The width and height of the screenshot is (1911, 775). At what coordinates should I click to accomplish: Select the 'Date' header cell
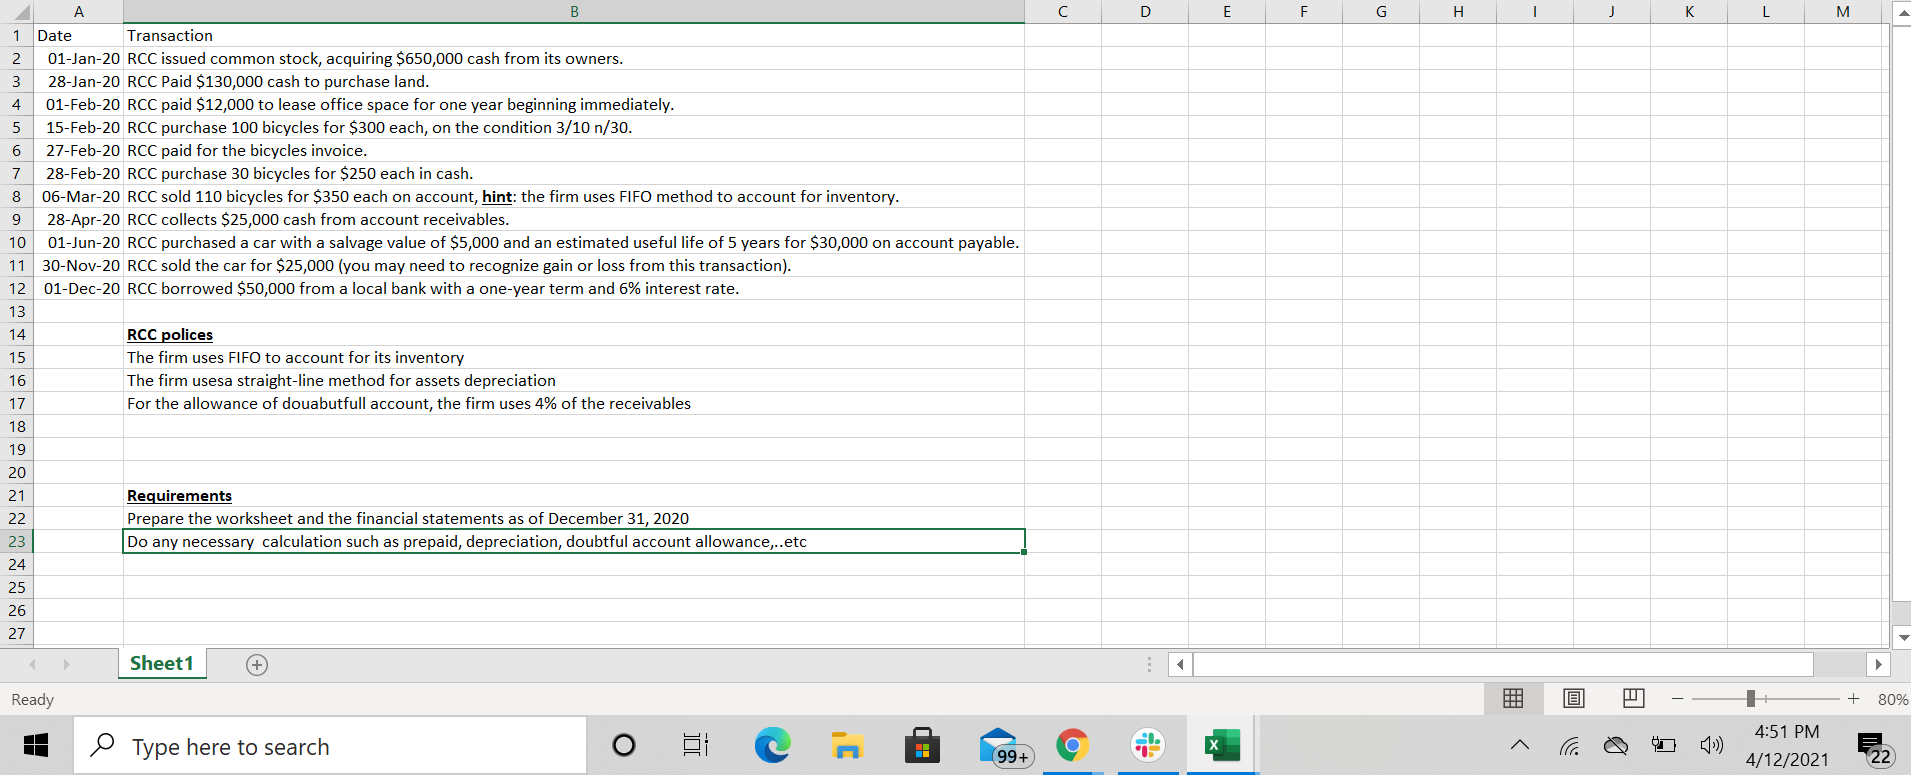click(78, 35)
